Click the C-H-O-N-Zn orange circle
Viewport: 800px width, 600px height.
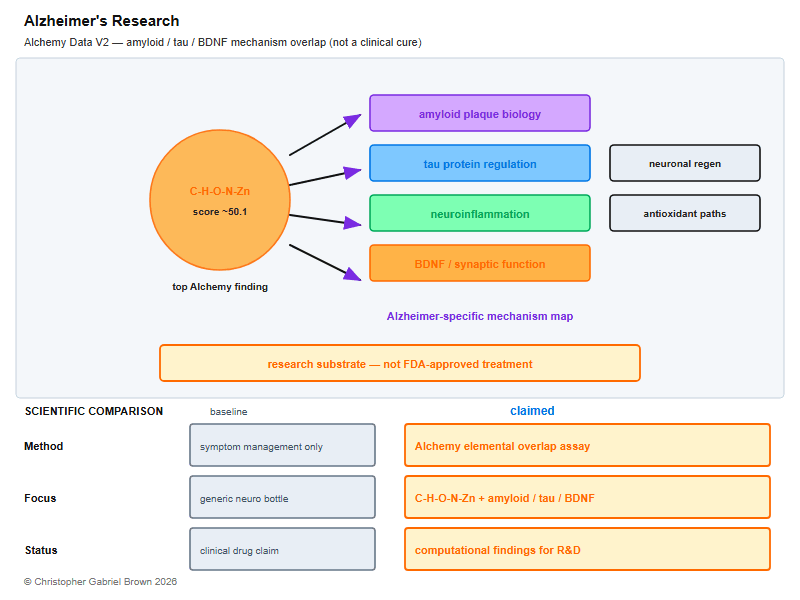[x=220, y=200]
